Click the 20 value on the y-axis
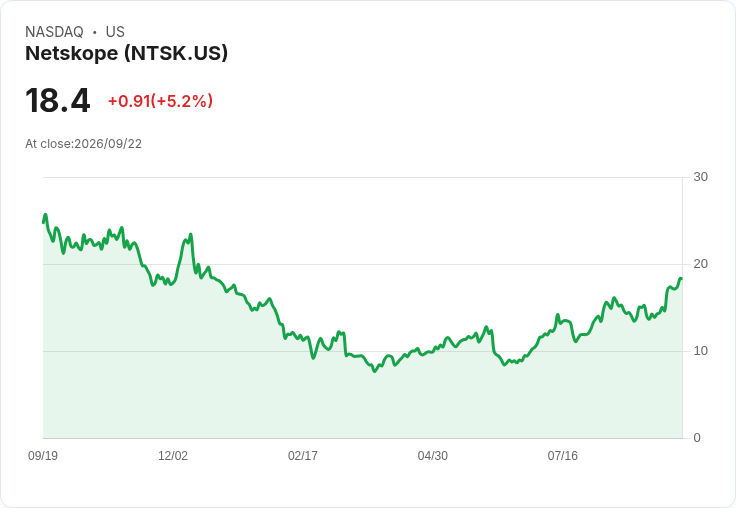 click(x=700, y=264)
